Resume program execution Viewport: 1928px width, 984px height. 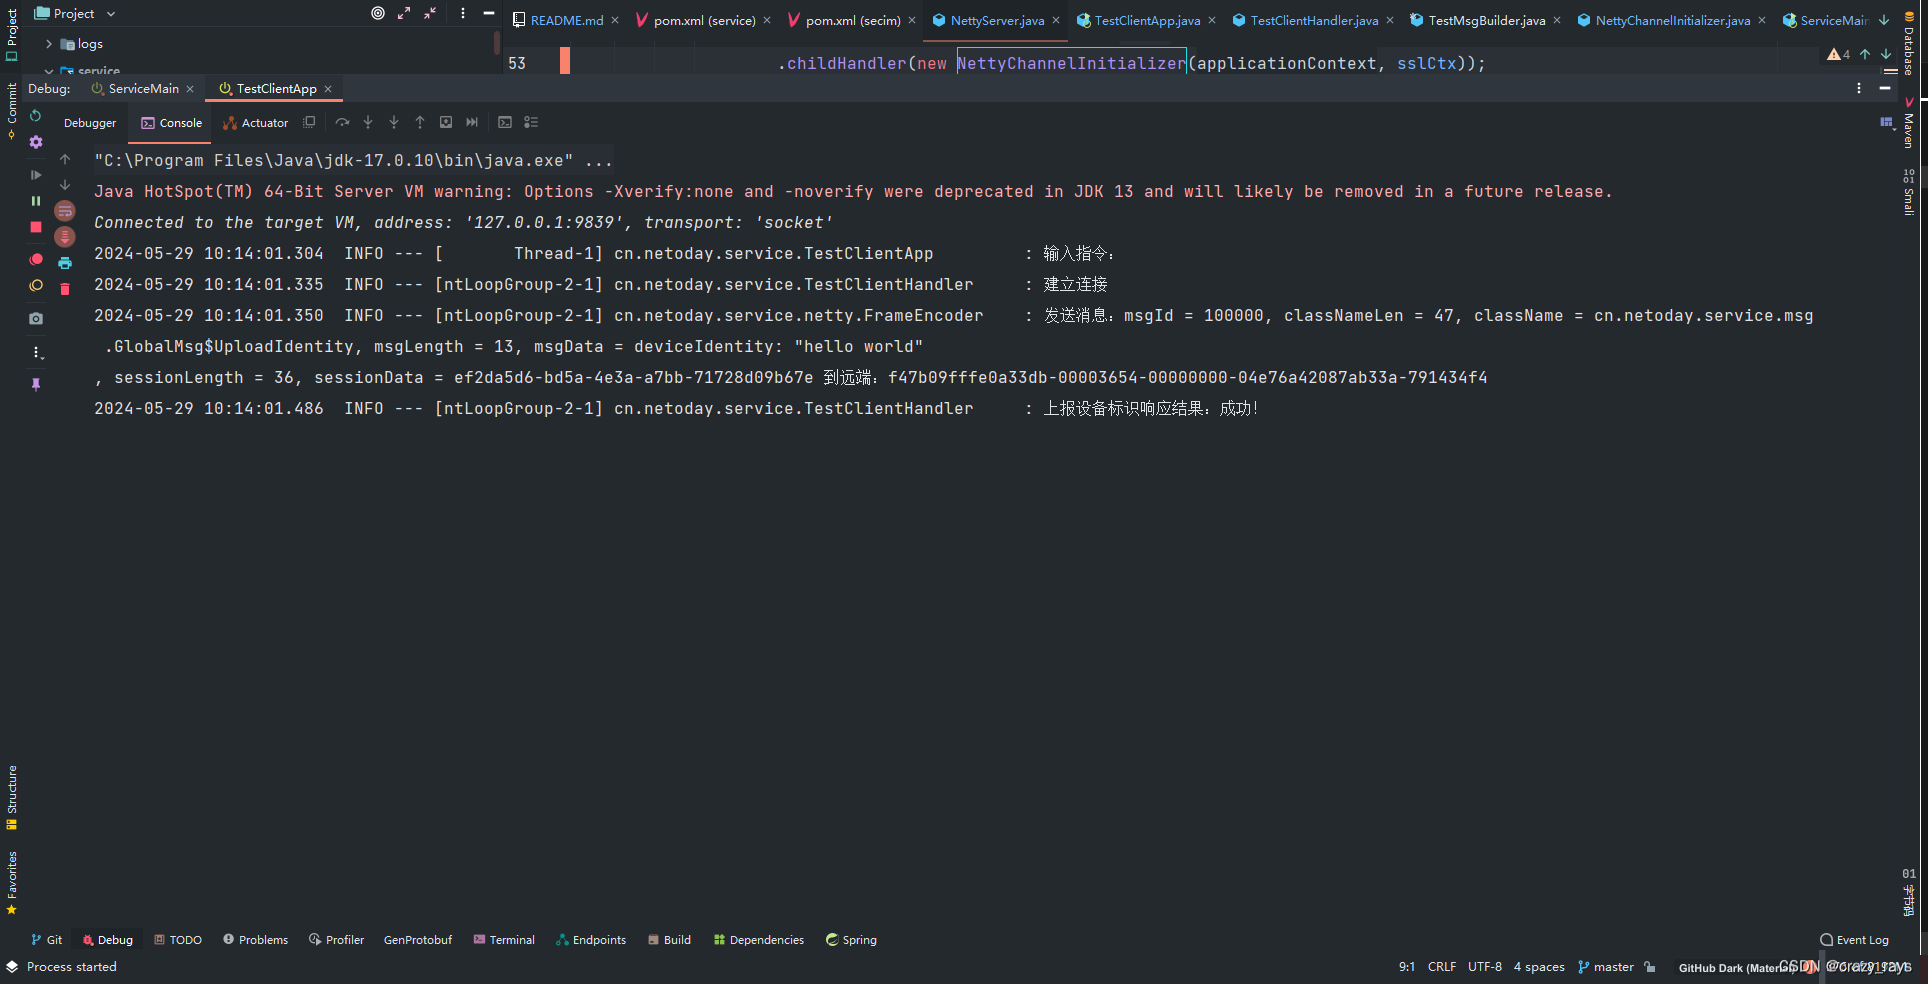(36, 175)
